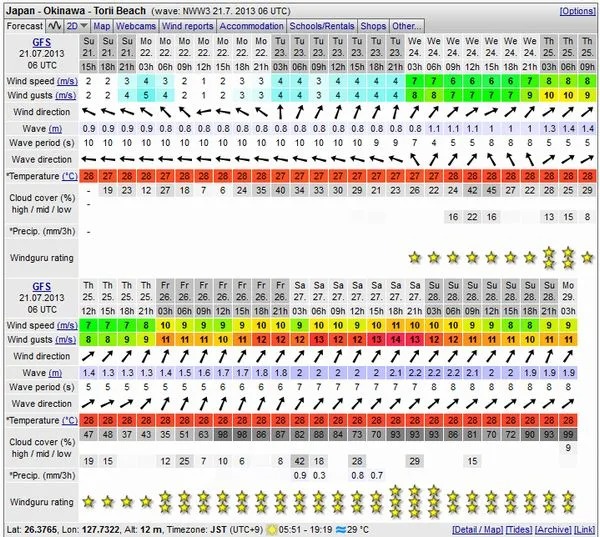Click wave direction arrow under We 24. 03h

click(x=414, y=159)
